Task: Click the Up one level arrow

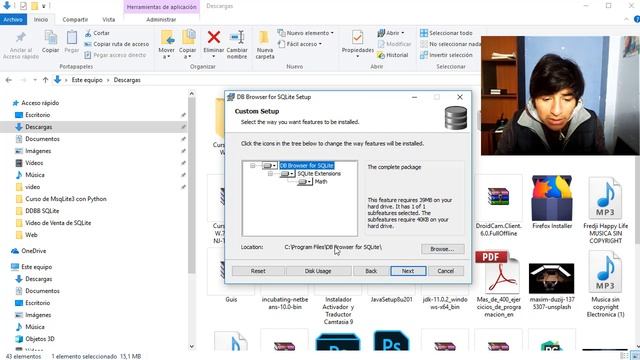Action: [x=45, y=80]
